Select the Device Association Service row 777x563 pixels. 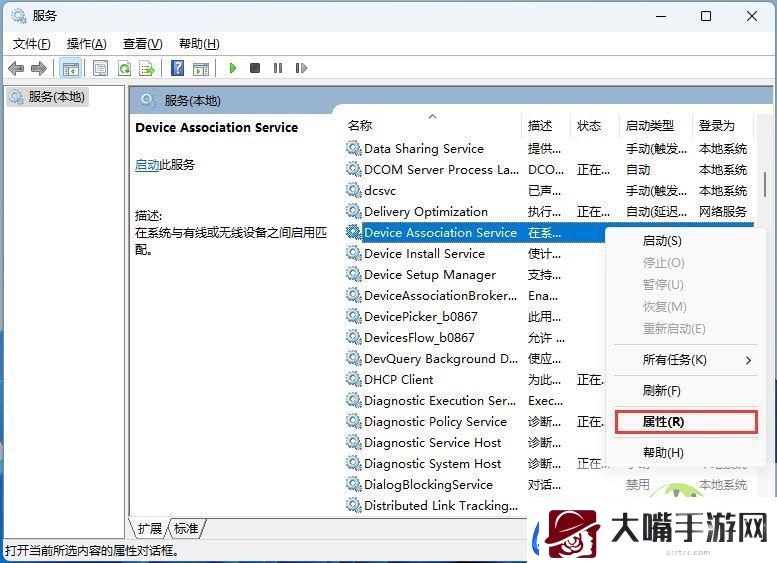(x=476, y=232)
